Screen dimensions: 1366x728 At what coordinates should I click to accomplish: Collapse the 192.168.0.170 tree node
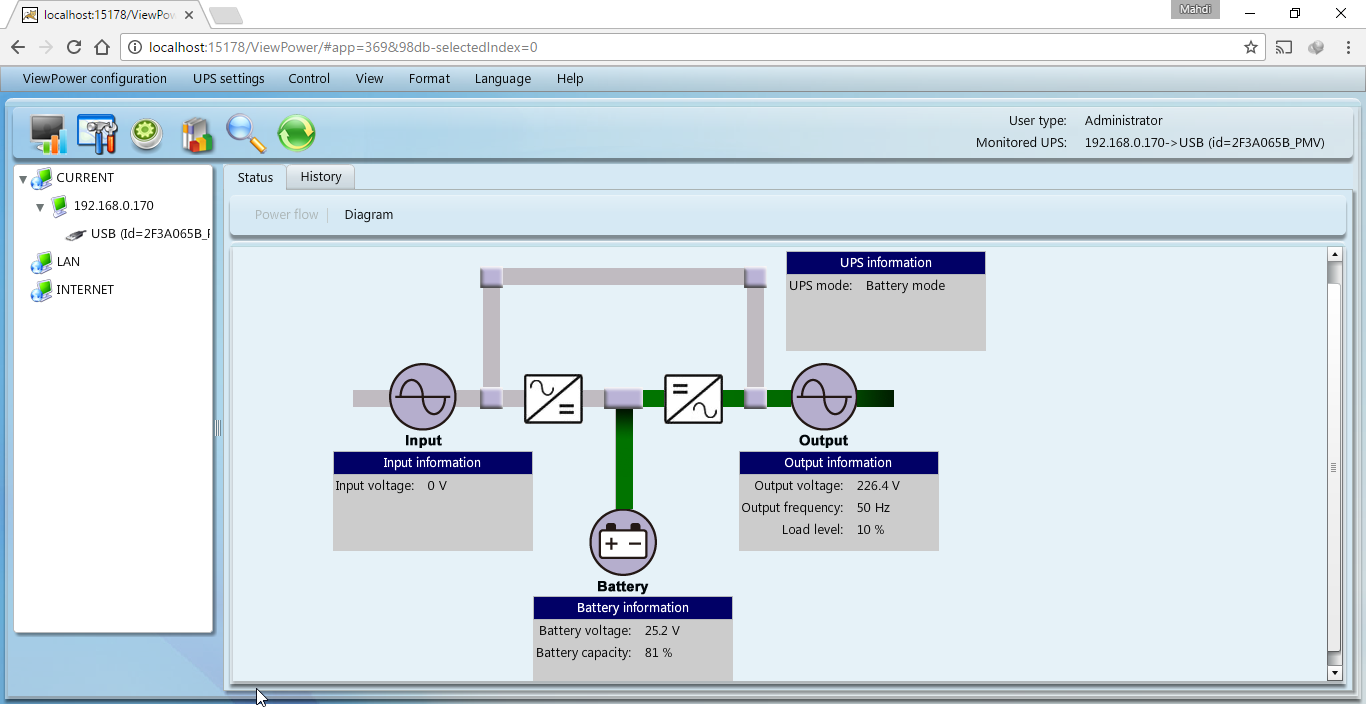coord(40,207)
